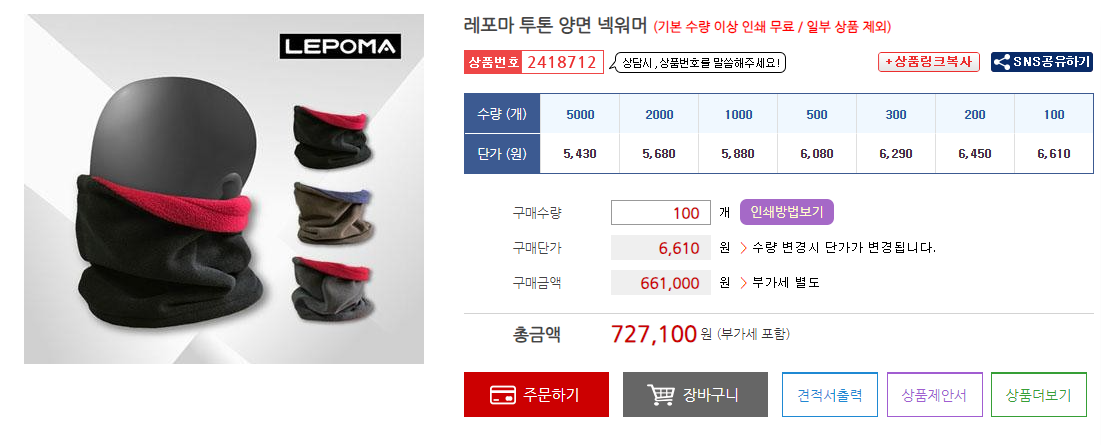Copy product link with +상품링크복사
Viewport: 1101px width, 445px height.
tap(928, 62)
